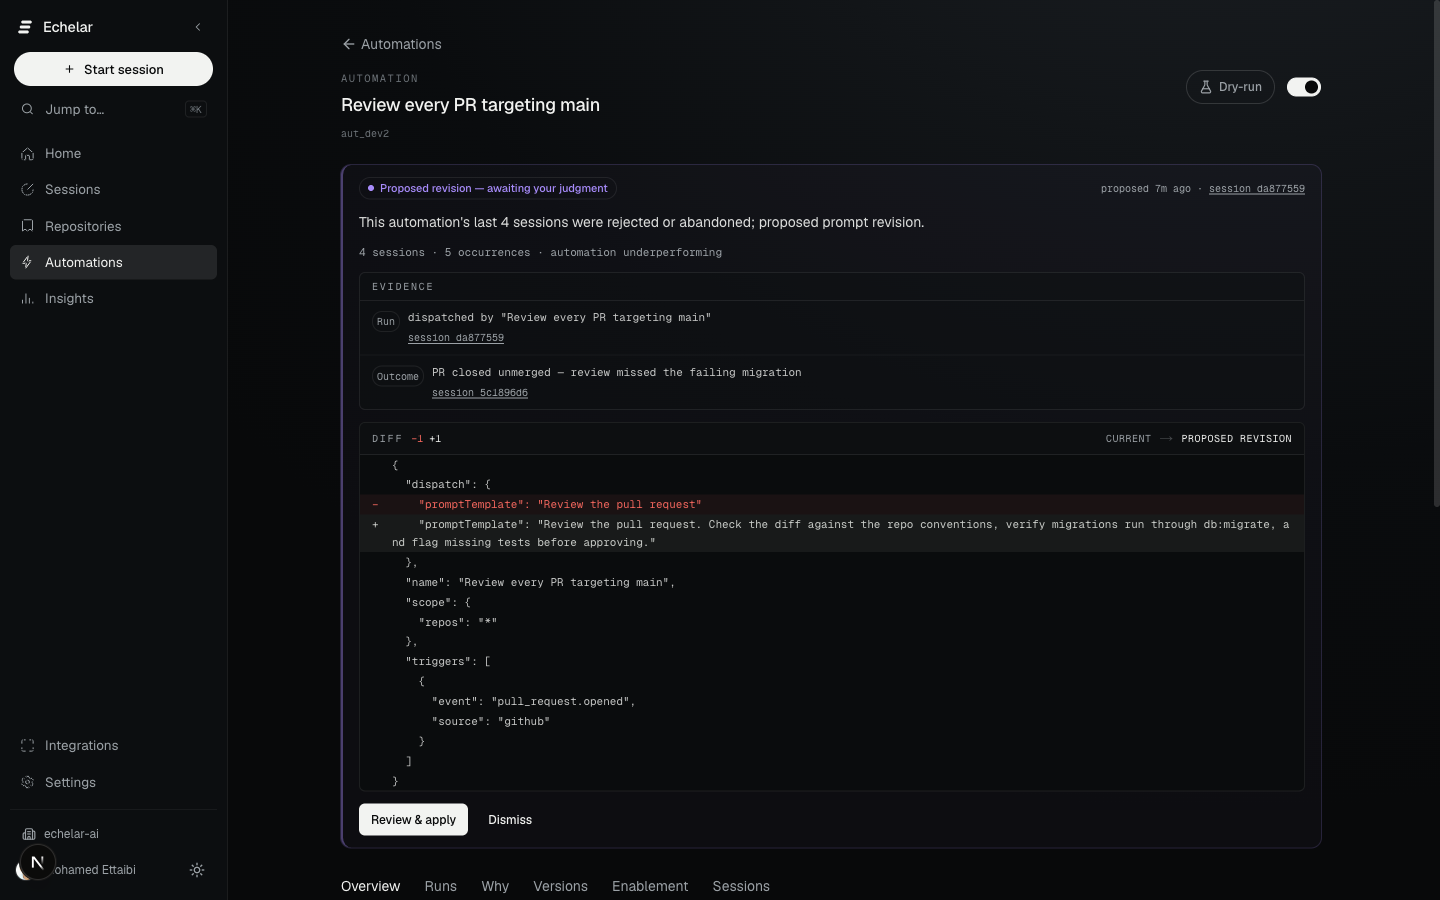Click the Start session button
This screenshot has height=900, width=1440.
(x=113, y=69)
